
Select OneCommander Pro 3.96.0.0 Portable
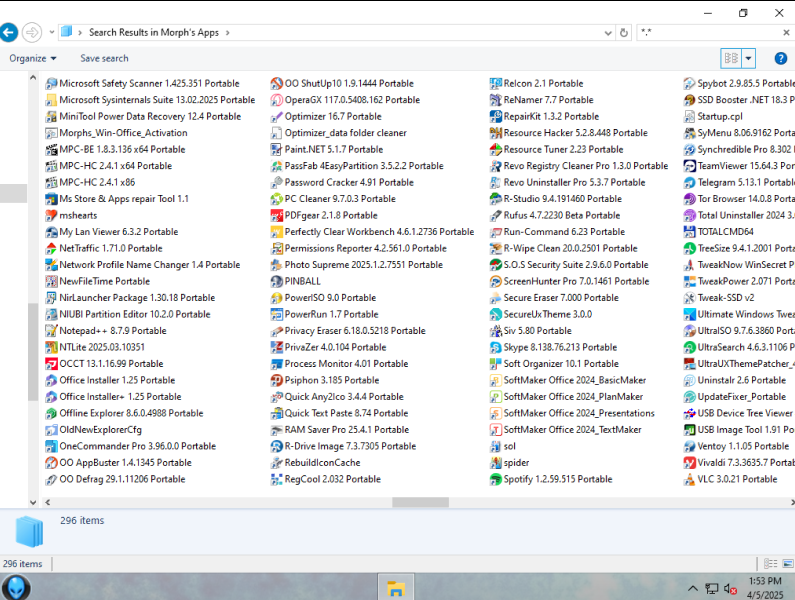[131, 446]
